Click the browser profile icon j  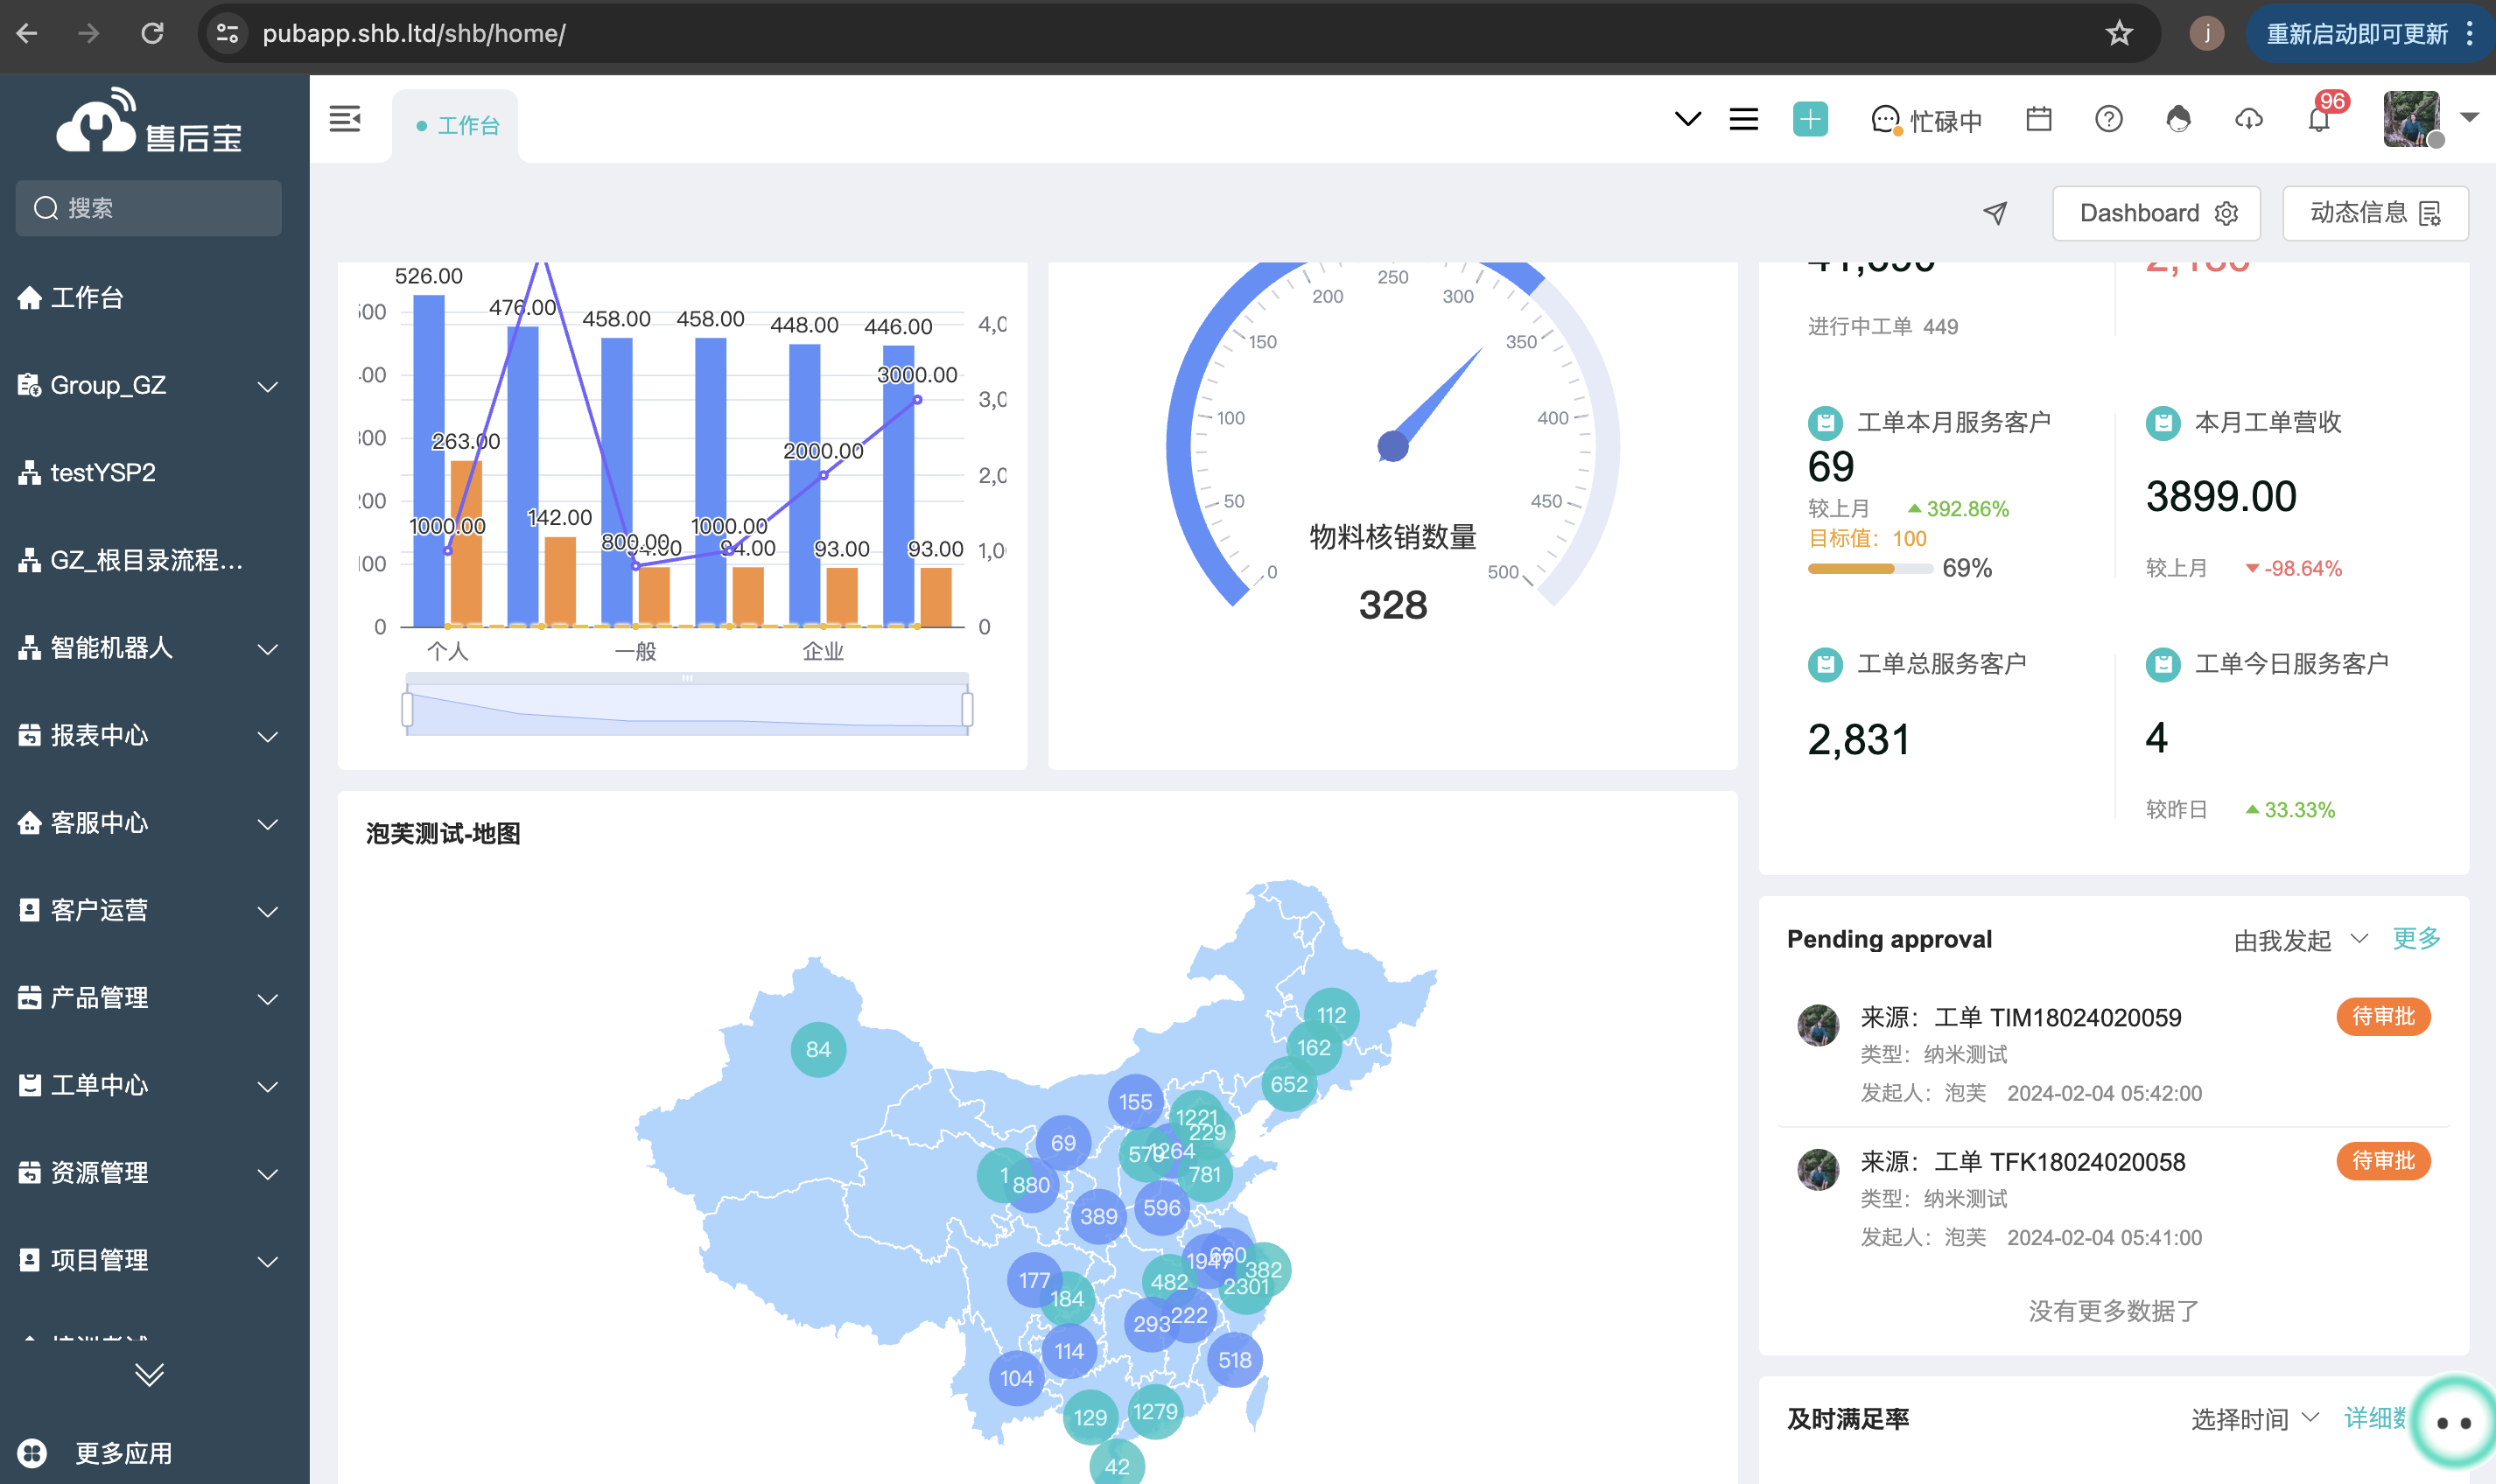[2206, 33]
